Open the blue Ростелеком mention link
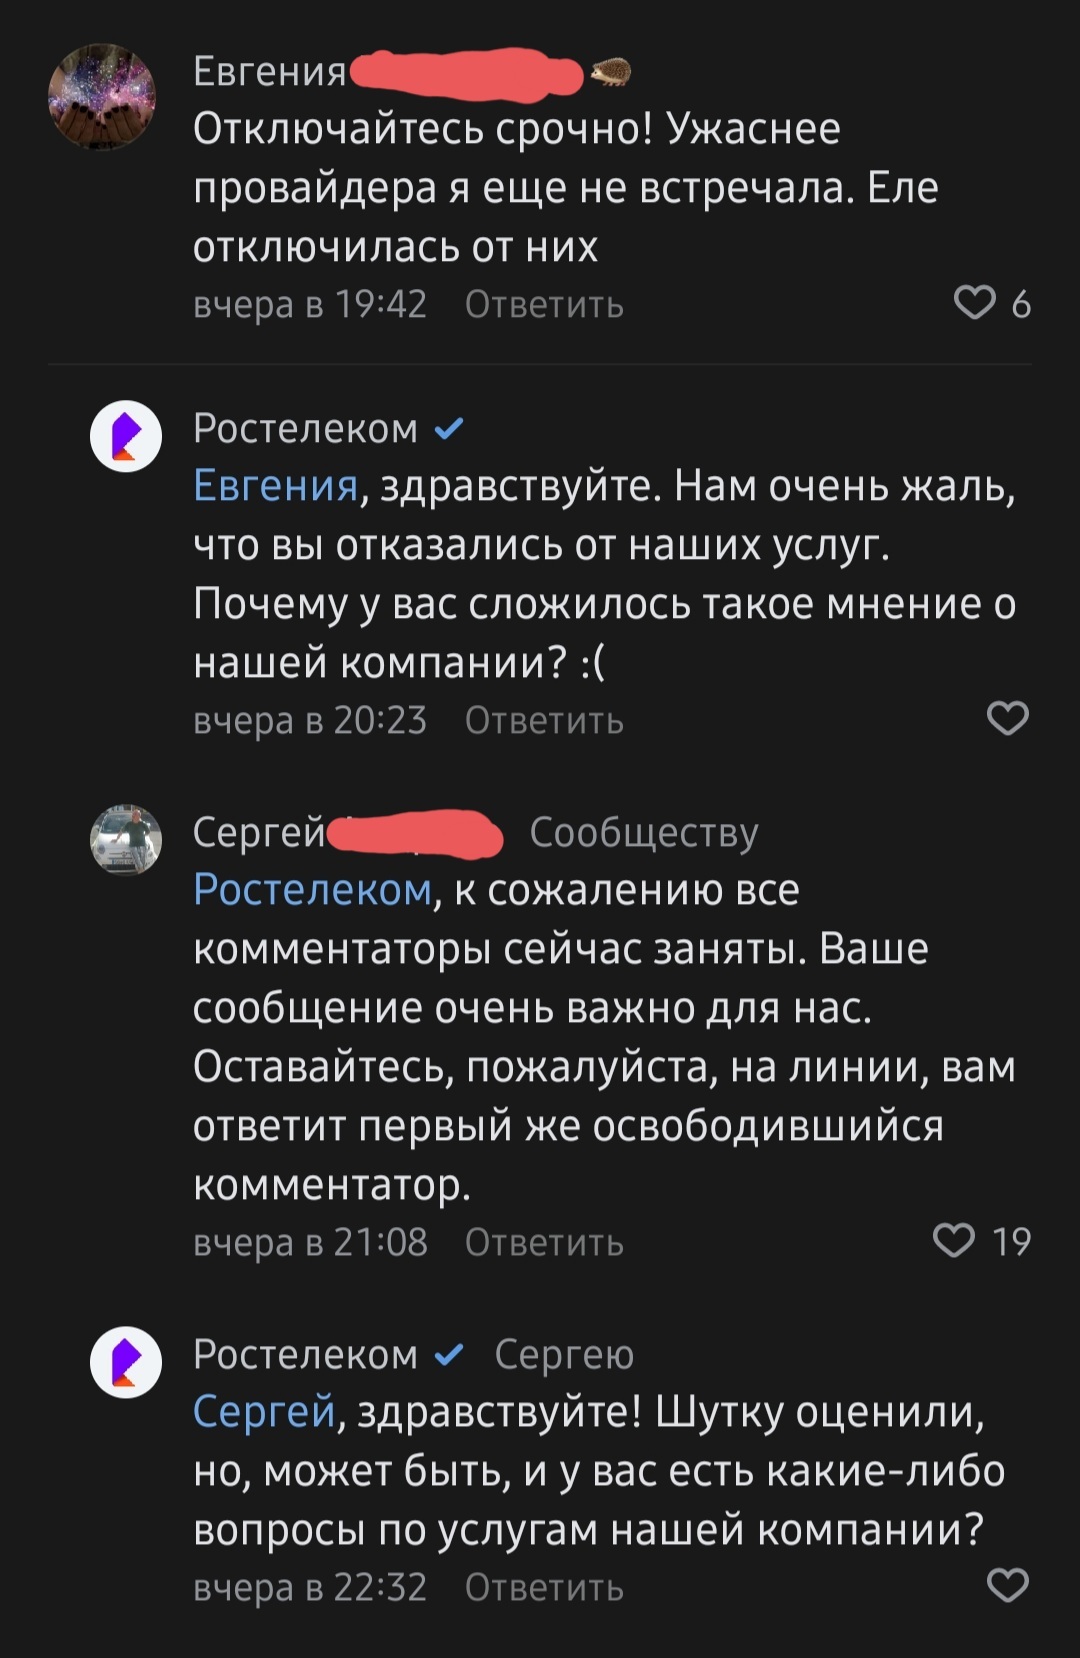The height and width of the screenshot is (1658, 1080). [x=312, y=890]
